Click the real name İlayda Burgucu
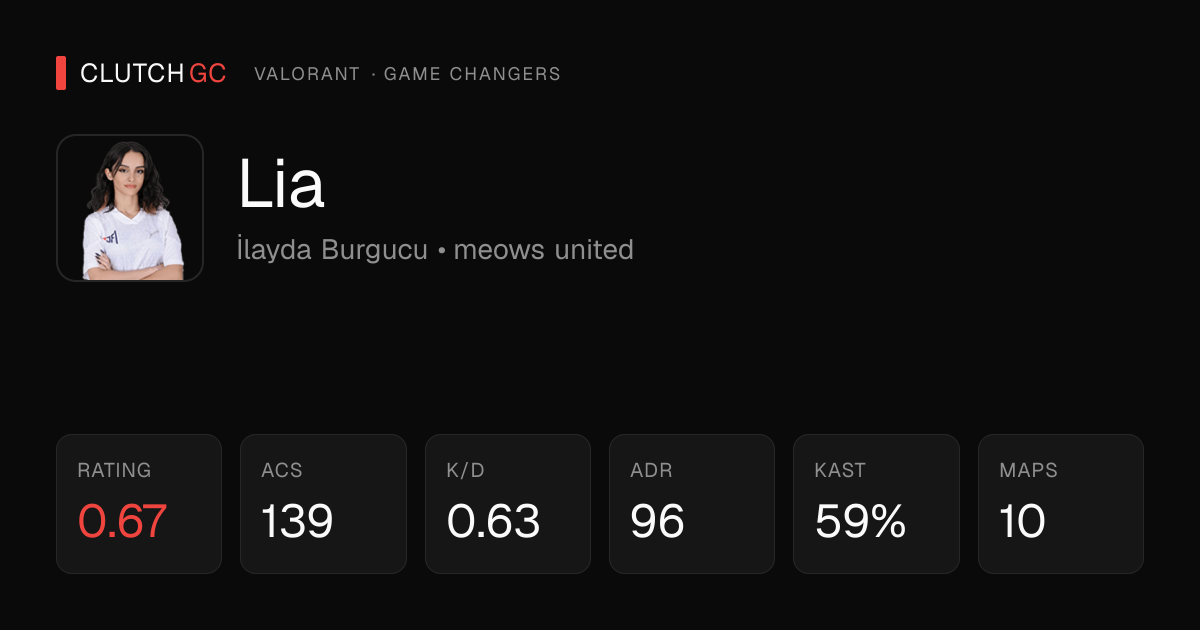The image size is (1200, 630). (333, 249)
